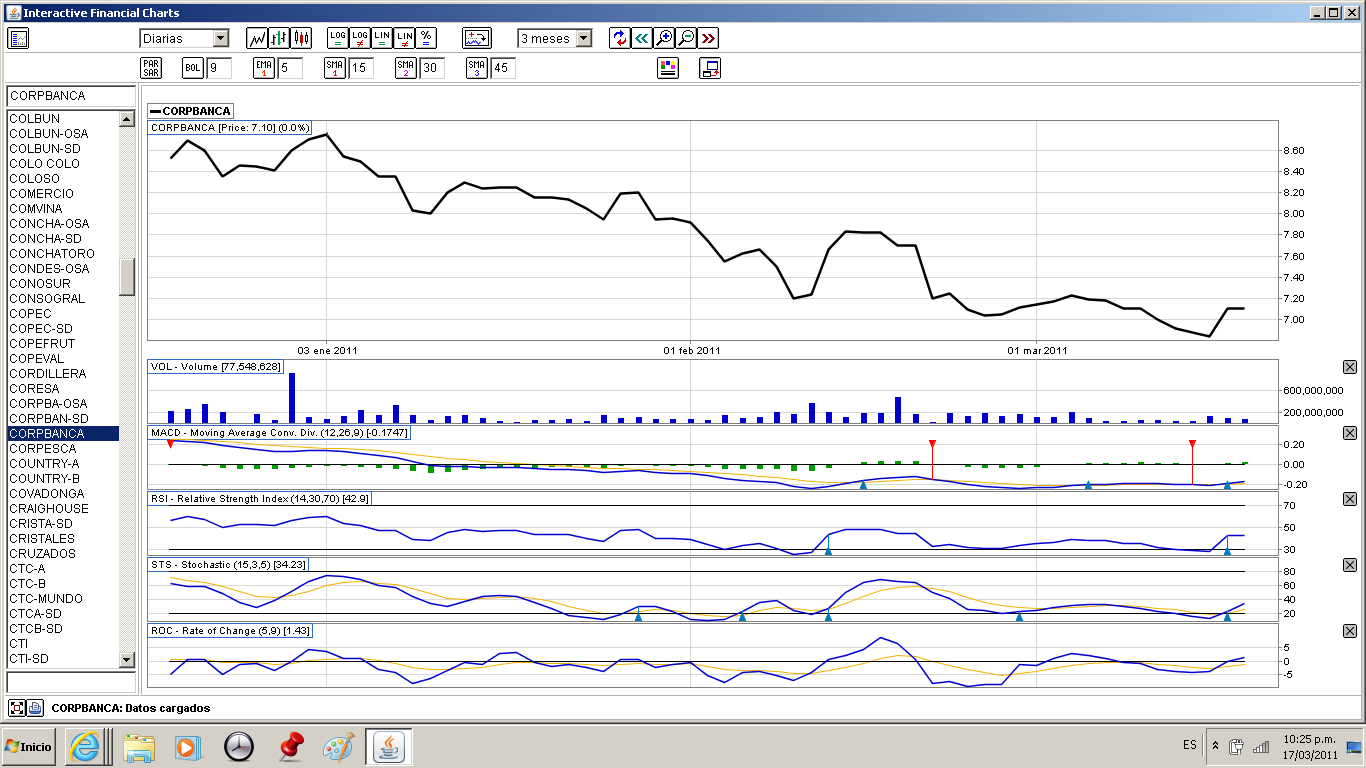Screen dimensions: 1366x768
Task: Edit SMA 1 period field showing 15
Action: [x=361, y=68]
